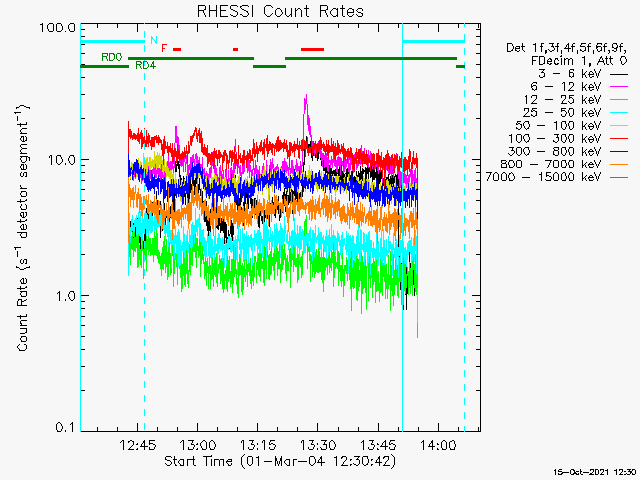Click the cyan "N" night marker label
Image resolution: width=640 pixels, height=480 pixels.
point(154,40)
